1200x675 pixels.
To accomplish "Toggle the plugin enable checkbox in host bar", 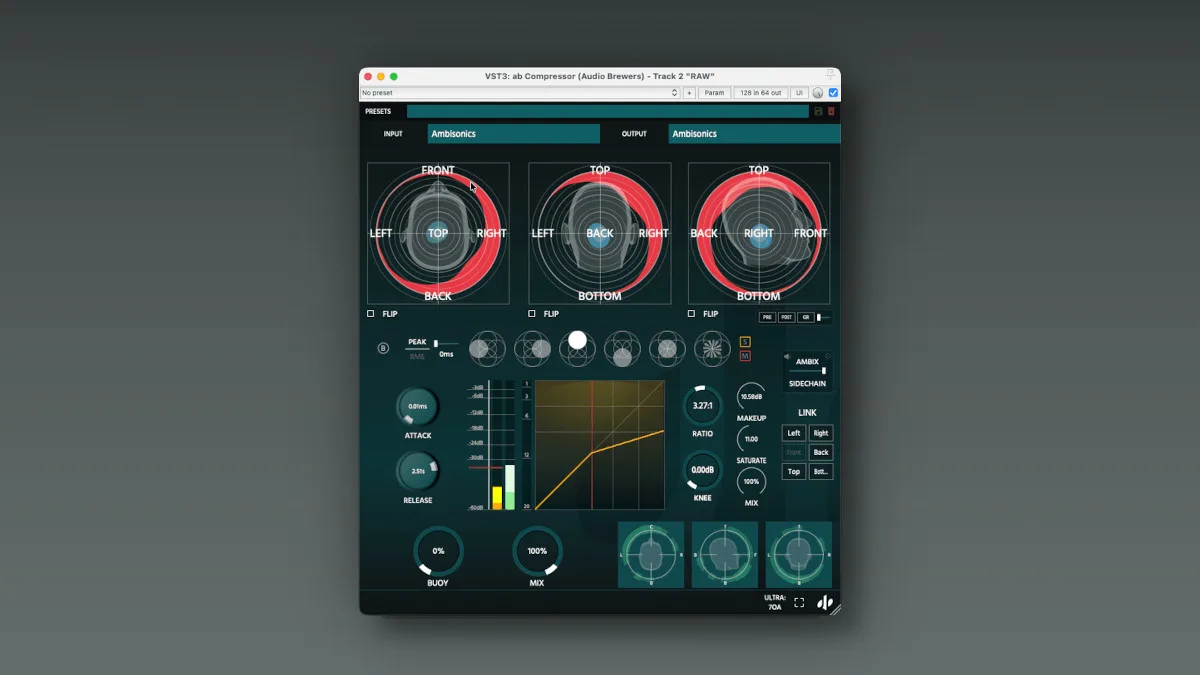I will 834,93.
